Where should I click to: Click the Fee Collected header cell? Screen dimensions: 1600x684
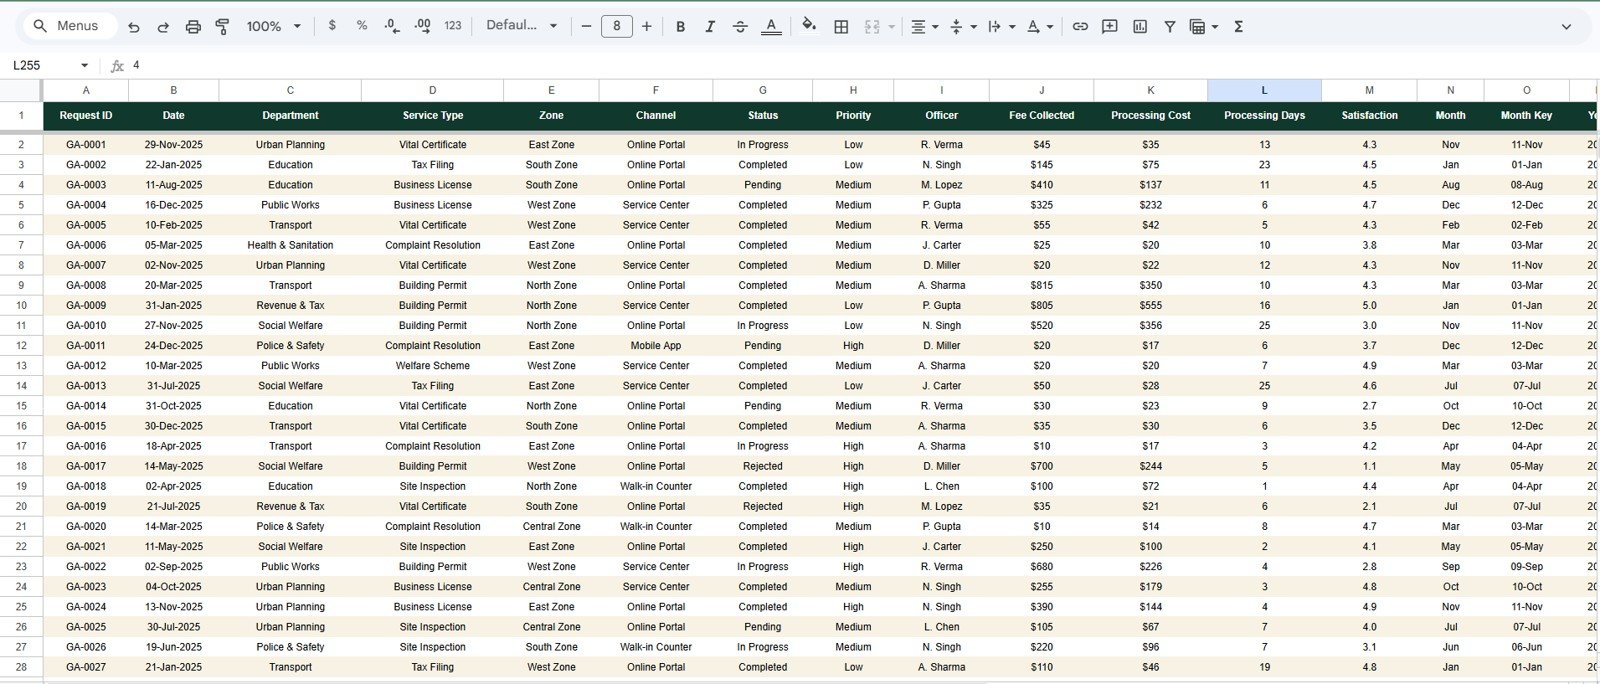[1041, 116]
